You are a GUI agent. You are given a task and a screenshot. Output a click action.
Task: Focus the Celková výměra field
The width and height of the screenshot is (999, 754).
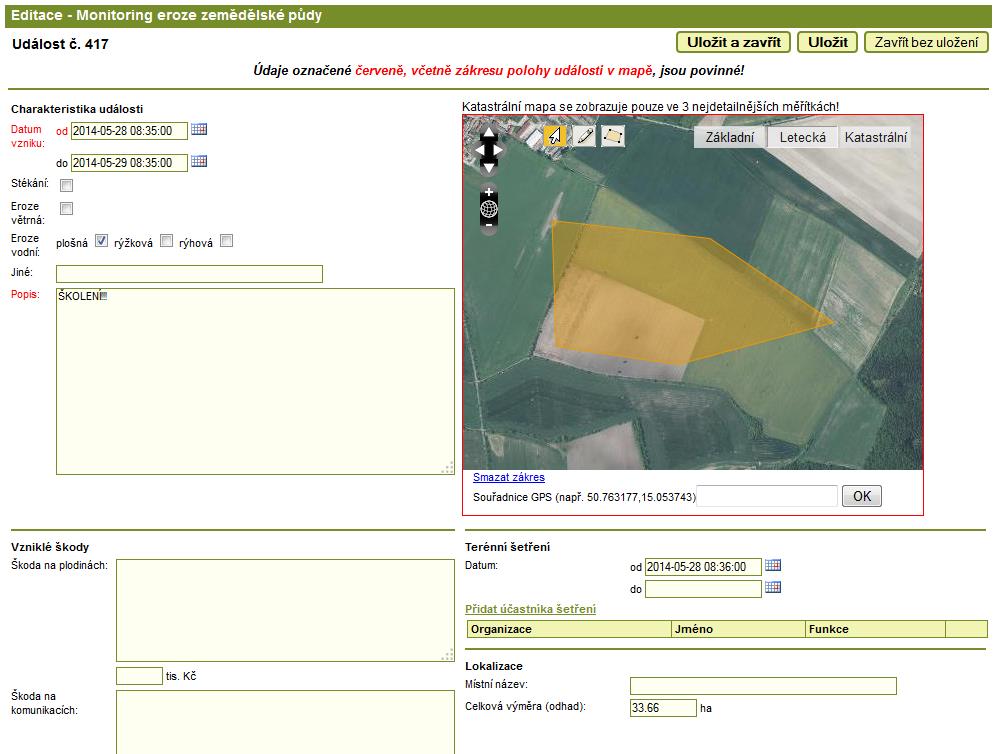663,708
